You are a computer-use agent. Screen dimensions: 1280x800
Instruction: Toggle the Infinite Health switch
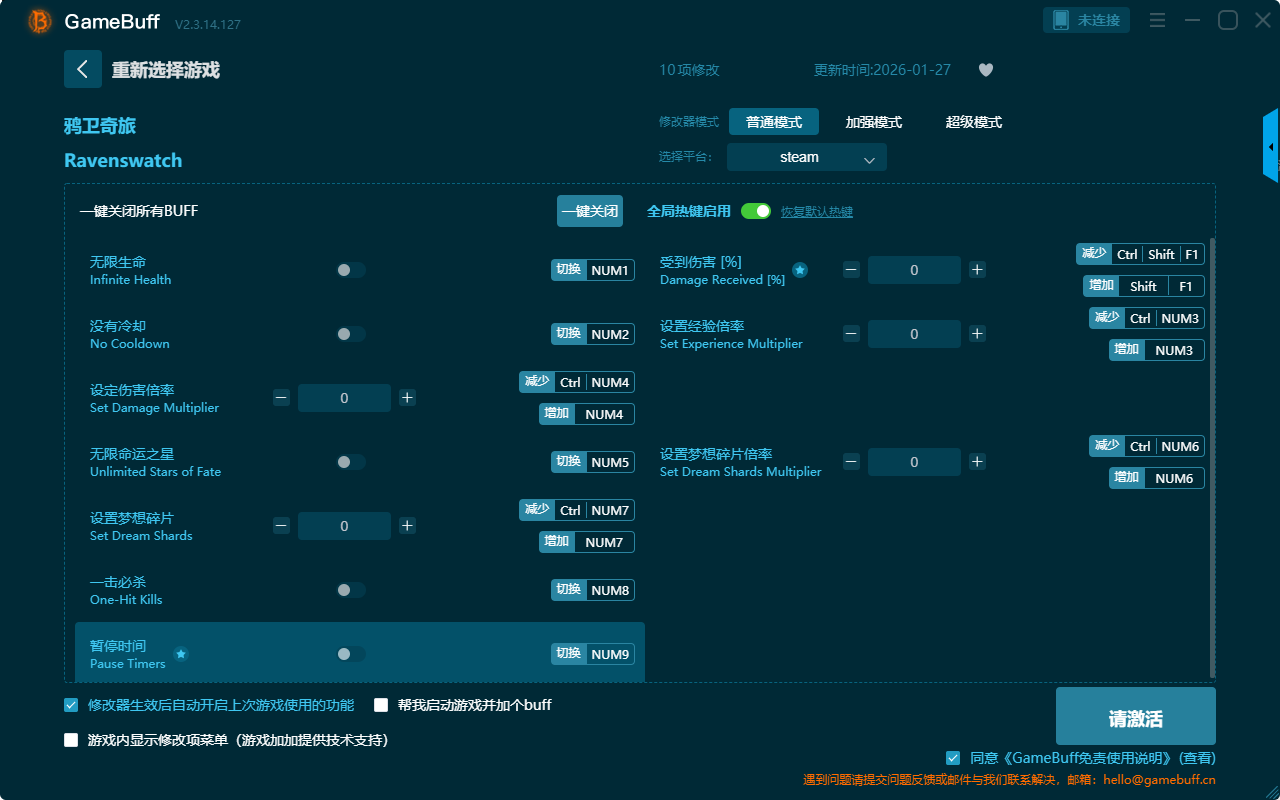pyautogui.click(x=350, y=270)
